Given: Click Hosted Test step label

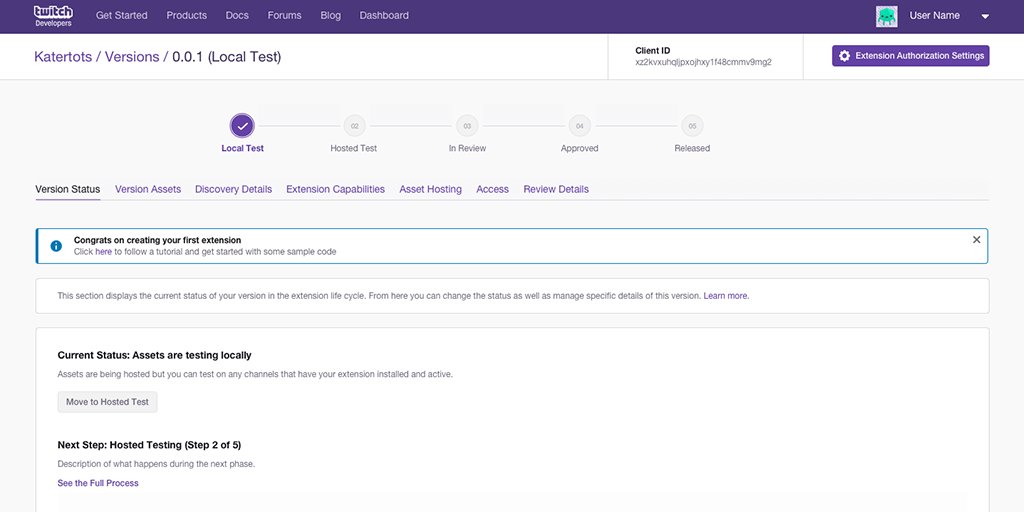Looking at the screenshot, I should [353, 148].
